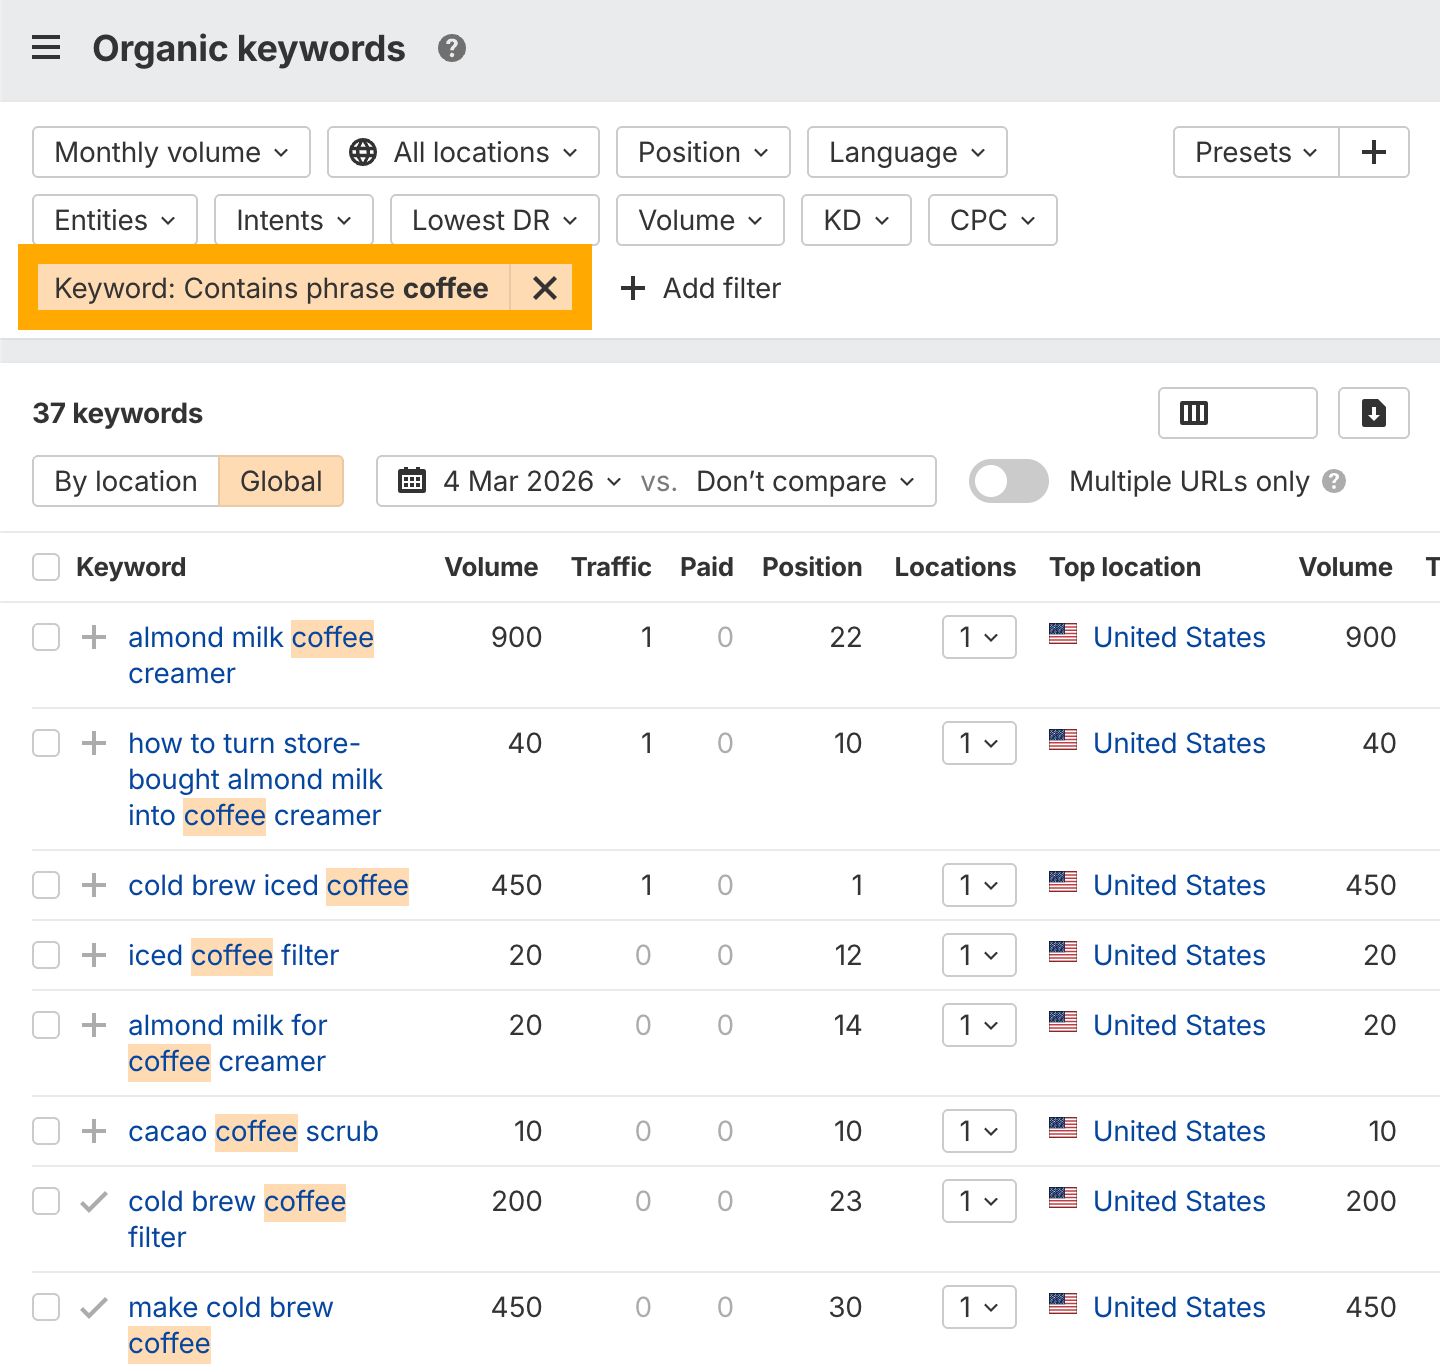Select checkbox for cacao coffee scrub

click(x=46, y=1131)
